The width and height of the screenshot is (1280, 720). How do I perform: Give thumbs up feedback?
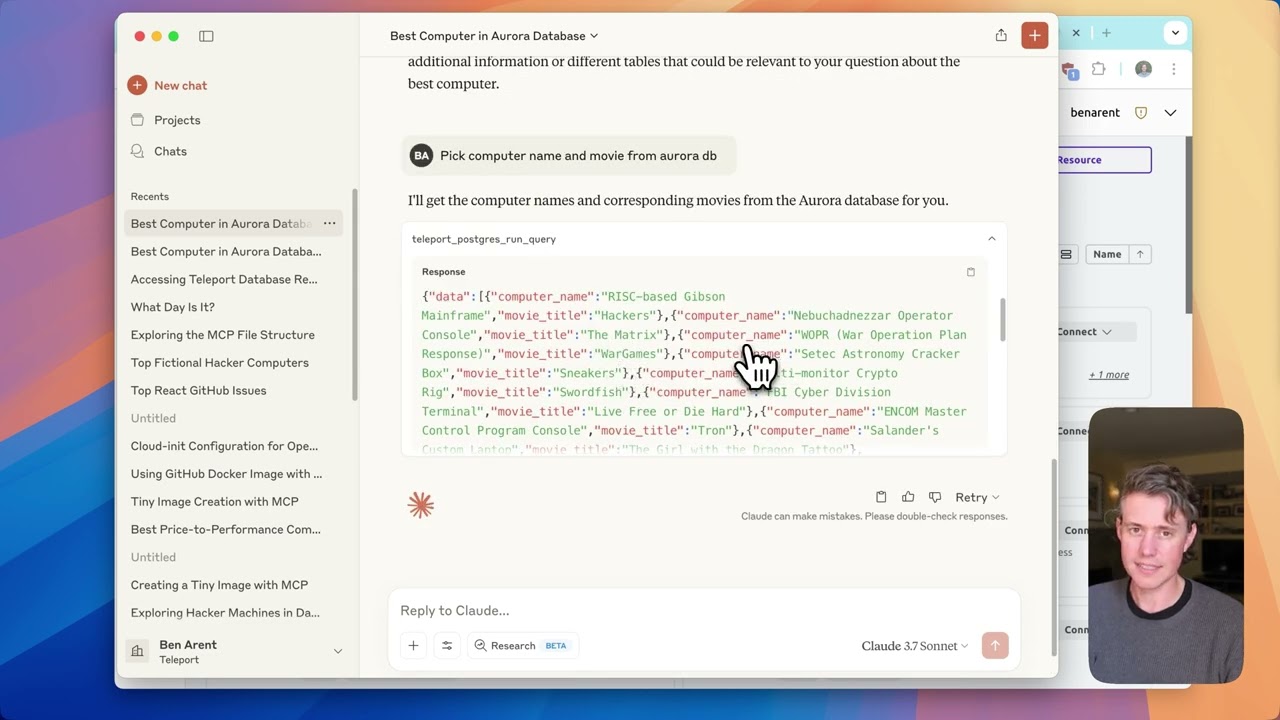tap(908, 497)
